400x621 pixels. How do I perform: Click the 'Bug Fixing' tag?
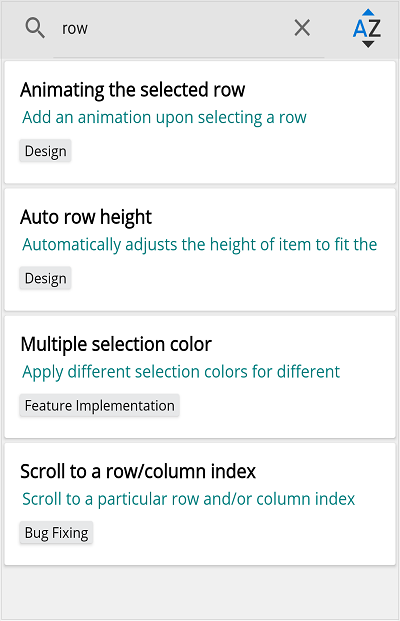click(56, 533)
